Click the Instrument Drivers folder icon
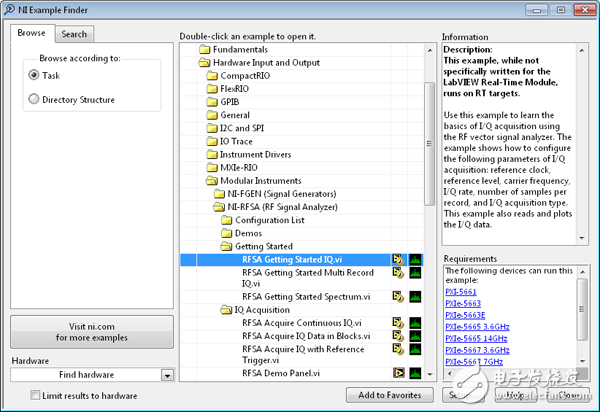Image resolution: width=600 pixels, height=412 pixels. 212,154
